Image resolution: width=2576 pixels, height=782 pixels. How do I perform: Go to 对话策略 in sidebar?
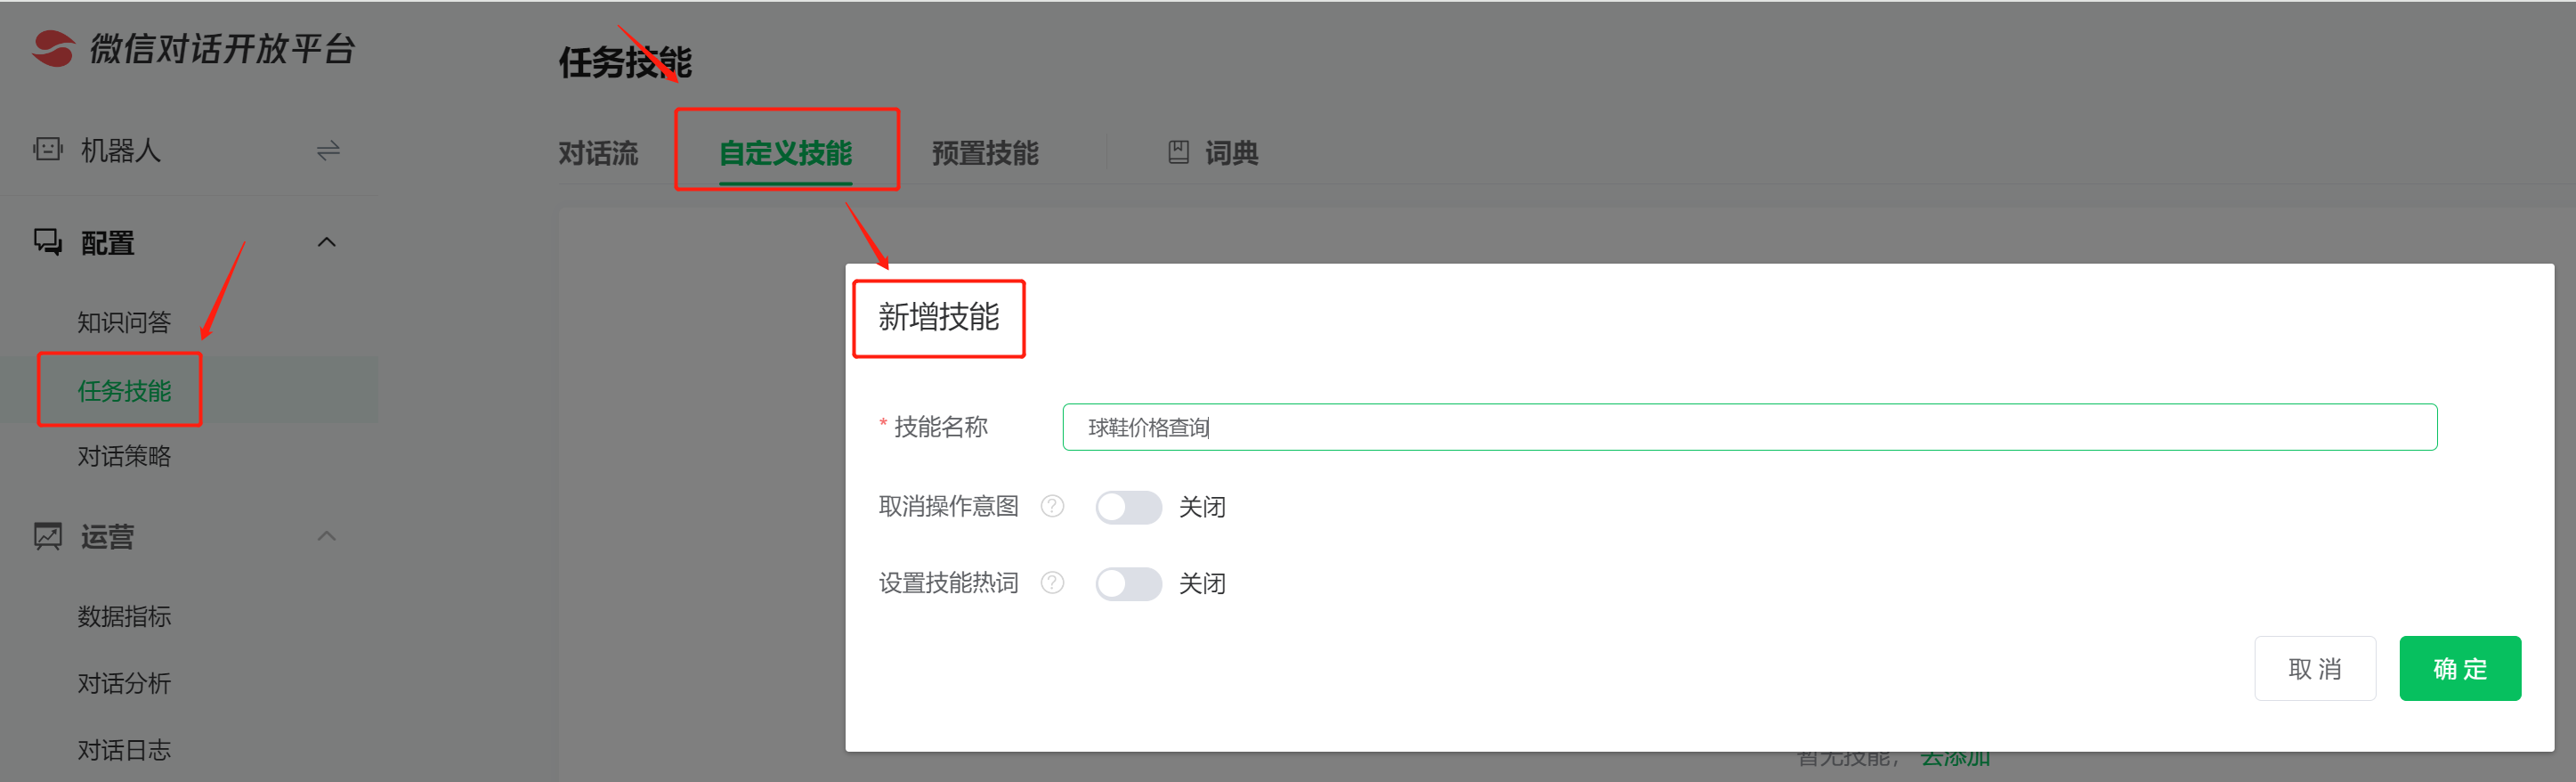tap(124, 456)
